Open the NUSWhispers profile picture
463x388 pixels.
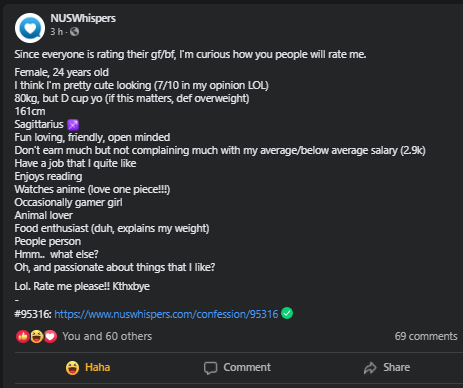click(30, 28)
